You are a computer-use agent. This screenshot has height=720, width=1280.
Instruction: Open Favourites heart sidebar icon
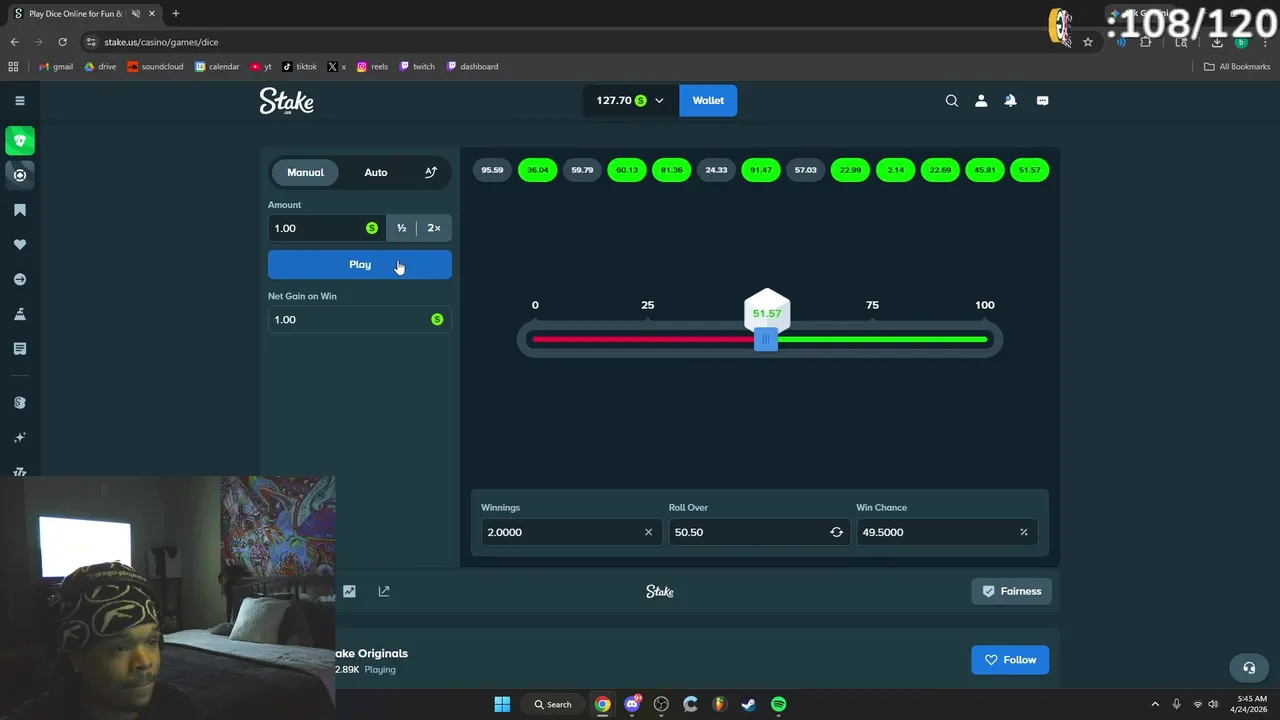pos(19,245)
